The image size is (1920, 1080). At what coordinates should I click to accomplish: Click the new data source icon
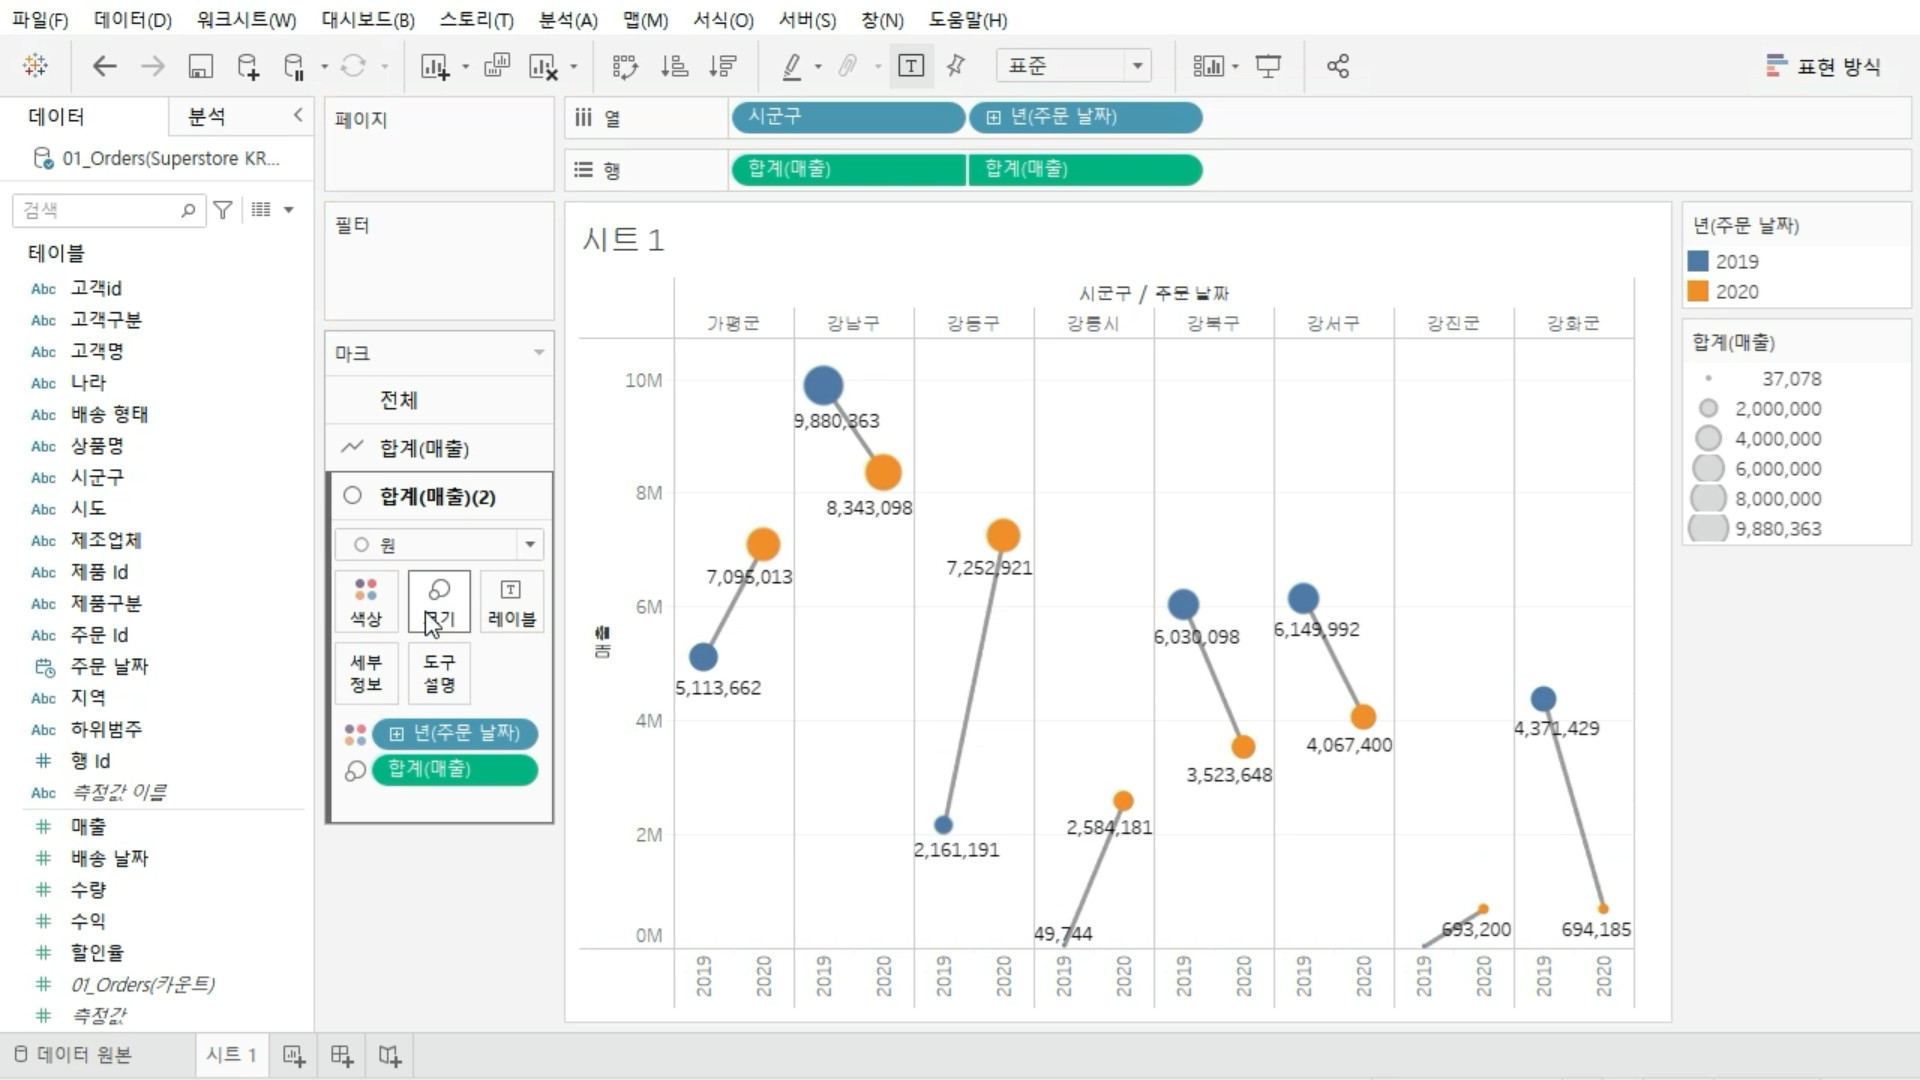(248, 67)
